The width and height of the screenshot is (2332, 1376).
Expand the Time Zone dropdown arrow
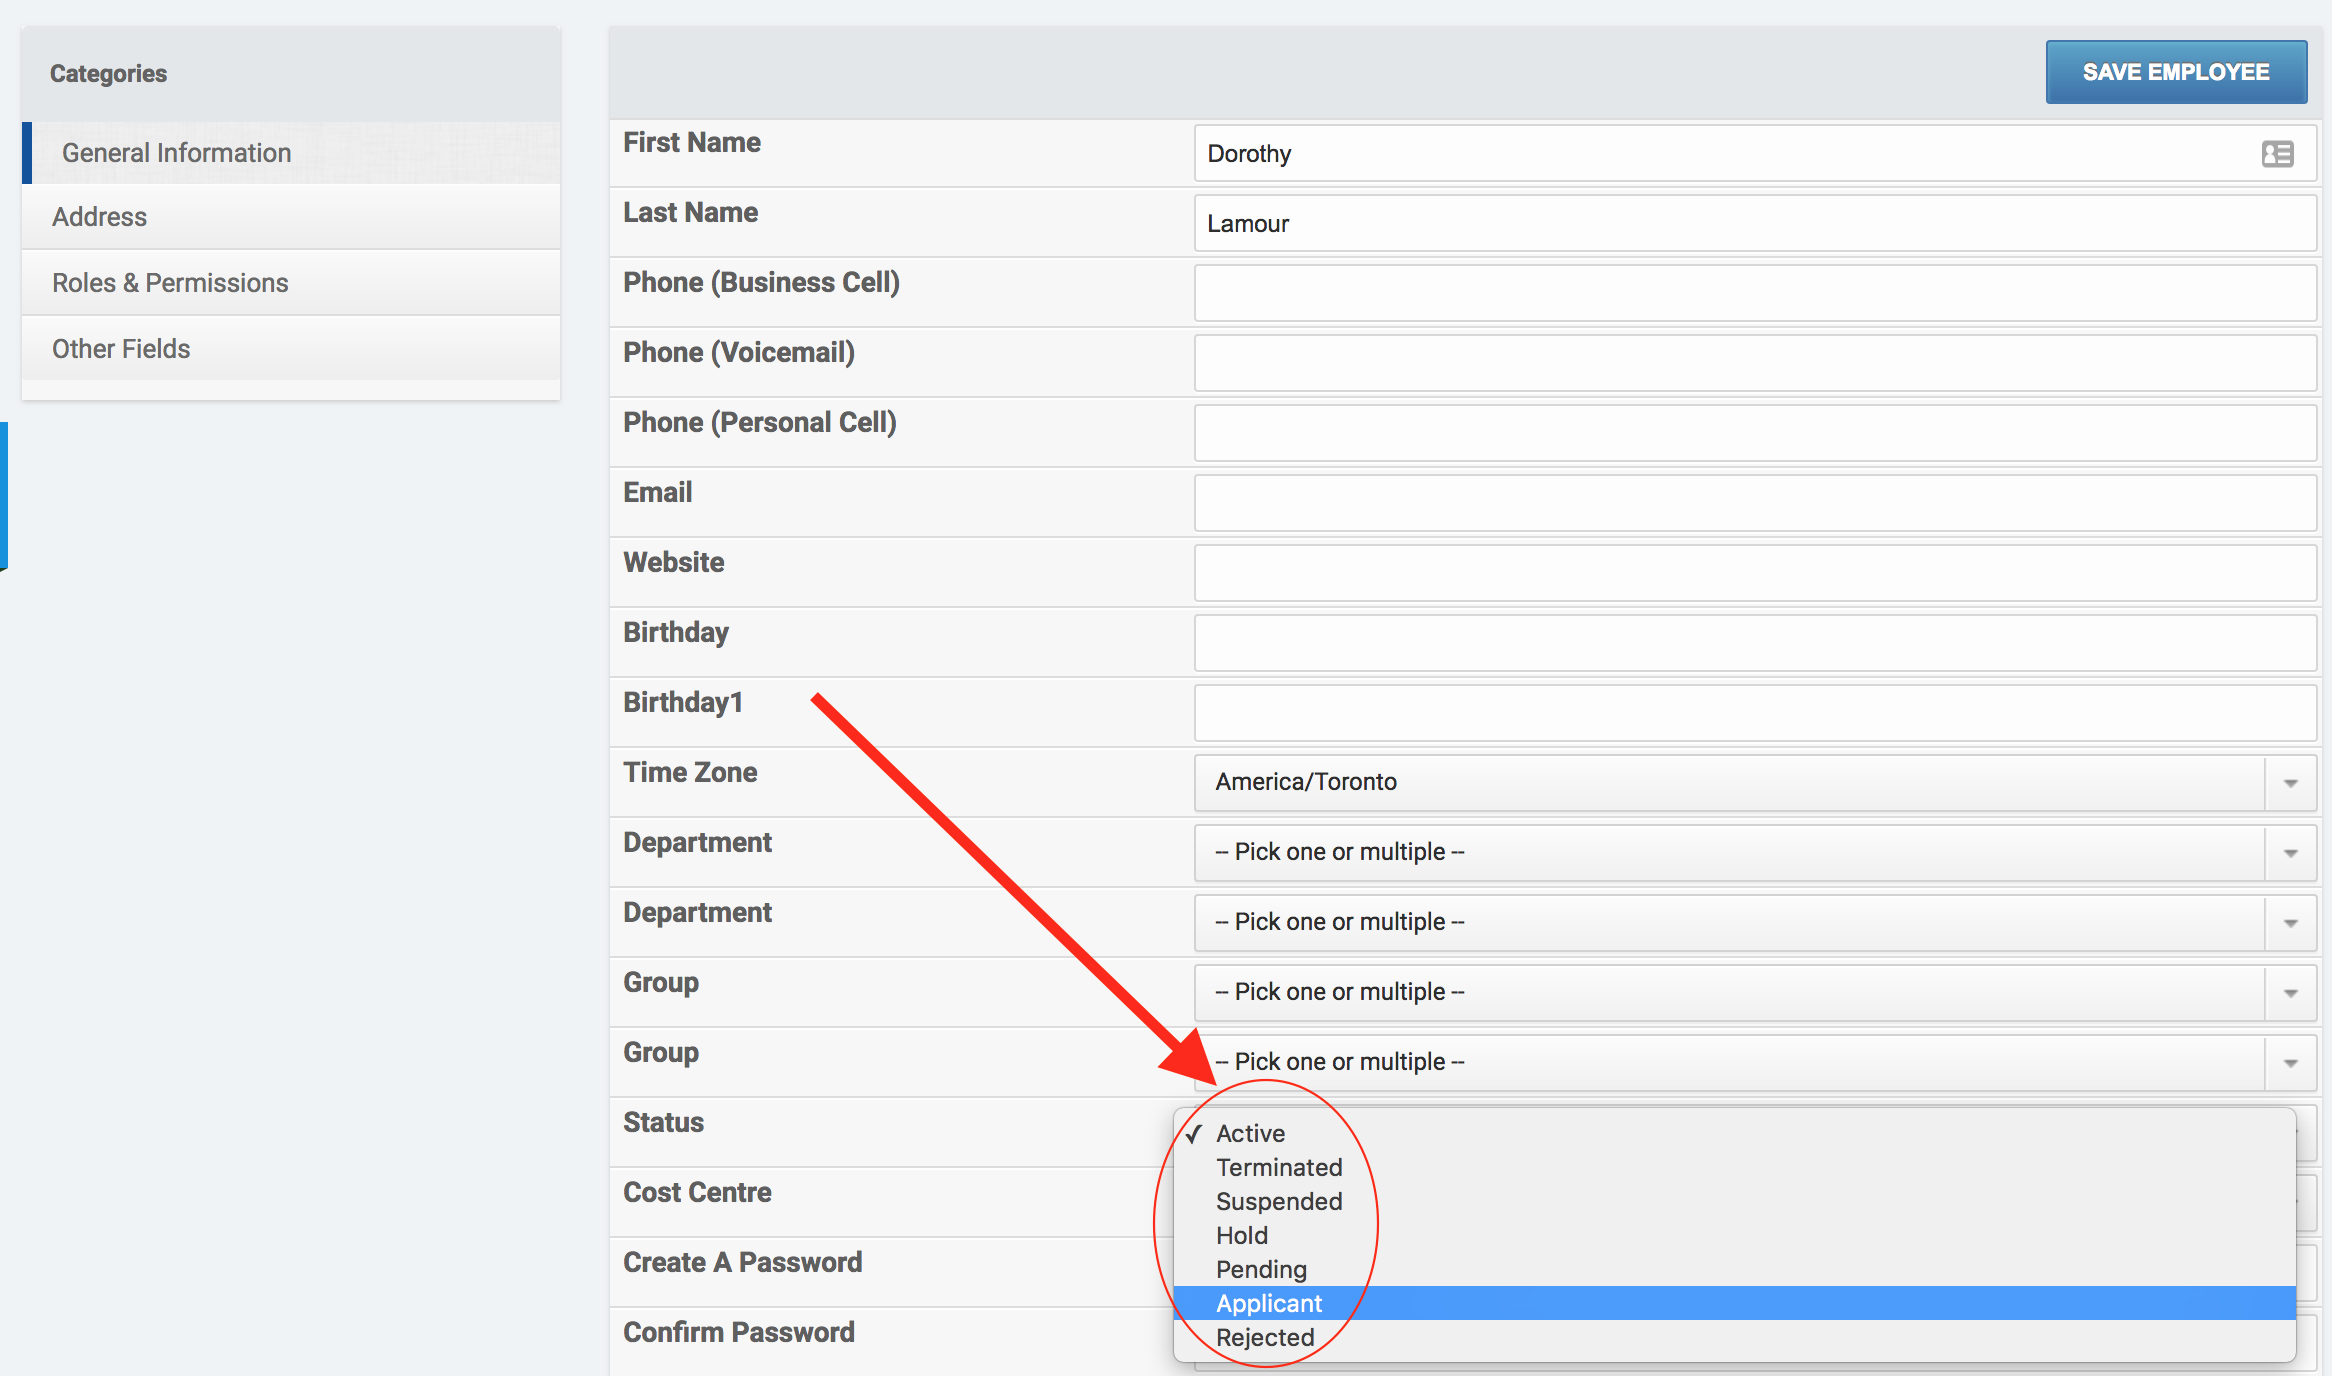coord(2290,783)
